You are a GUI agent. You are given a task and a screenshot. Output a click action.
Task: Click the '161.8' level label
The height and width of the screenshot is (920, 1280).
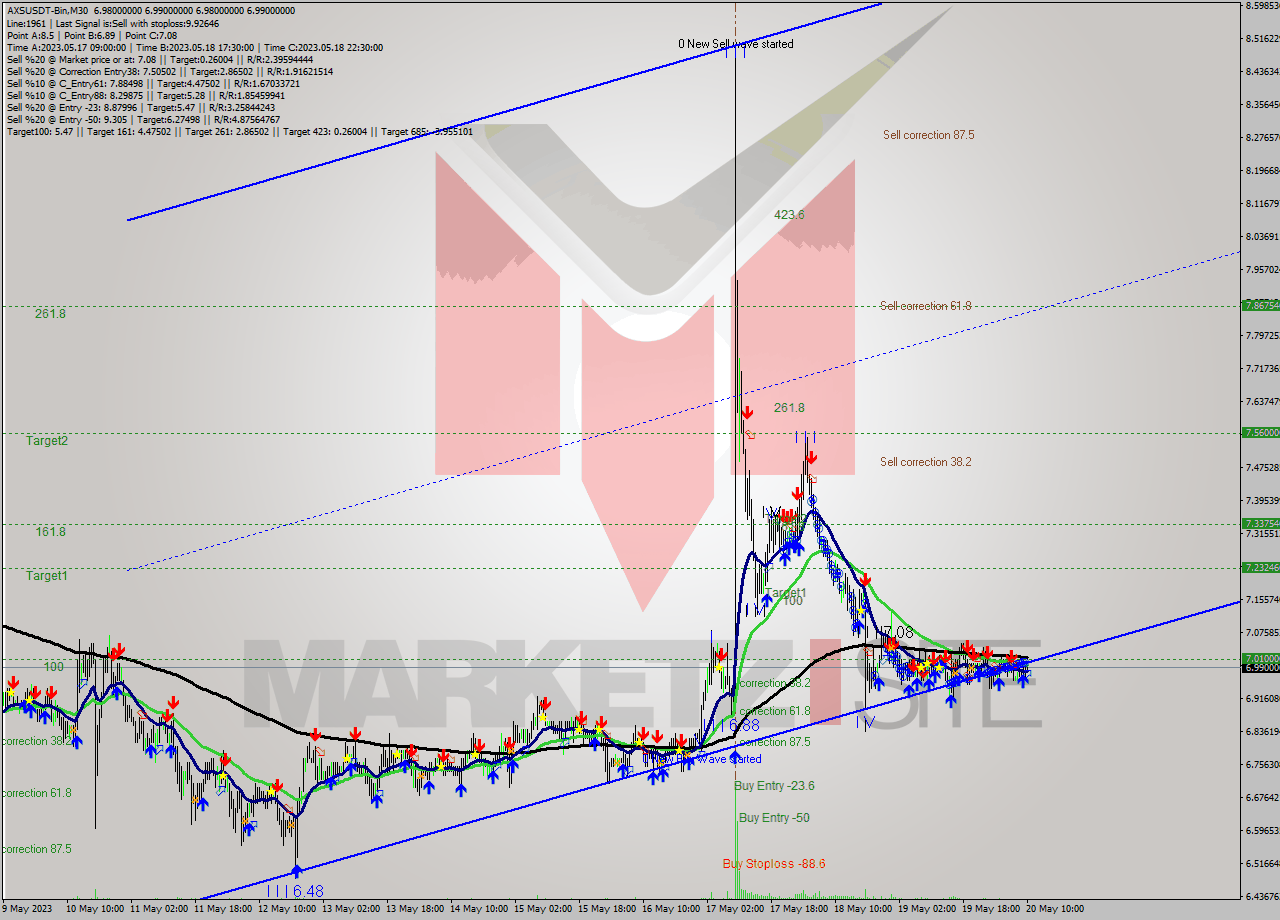(x=50, y=532)
